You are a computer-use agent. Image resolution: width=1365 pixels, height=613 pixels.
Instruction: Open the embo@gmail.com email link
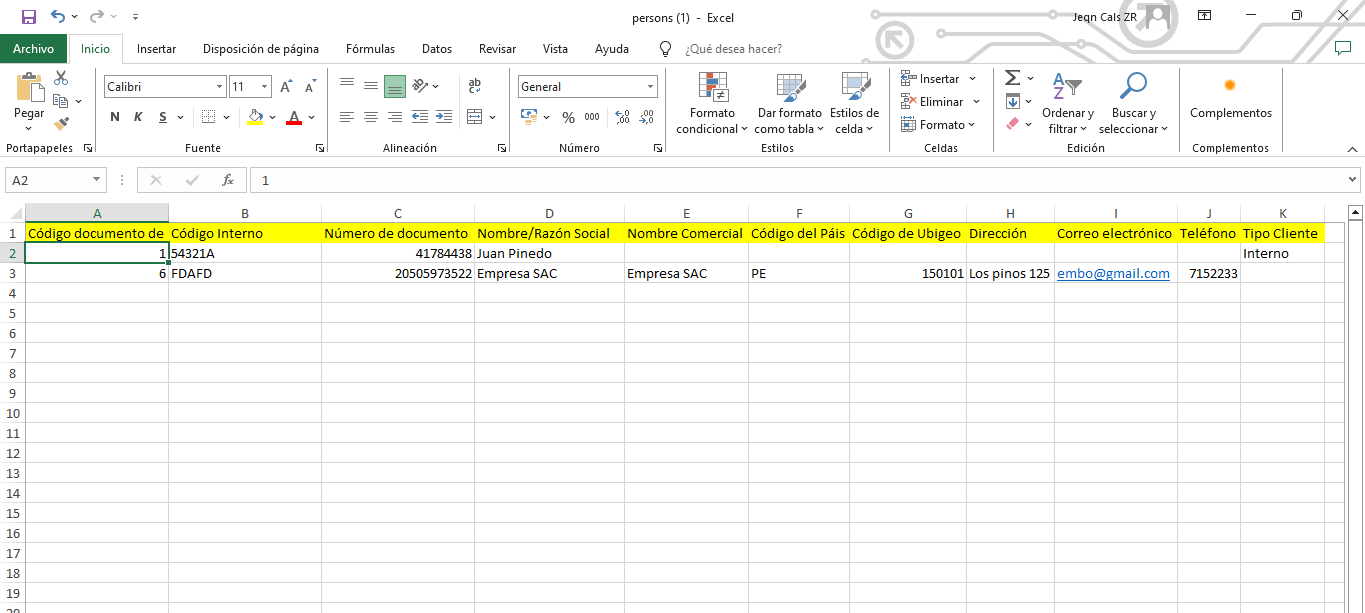click(x=1113, y=274)
